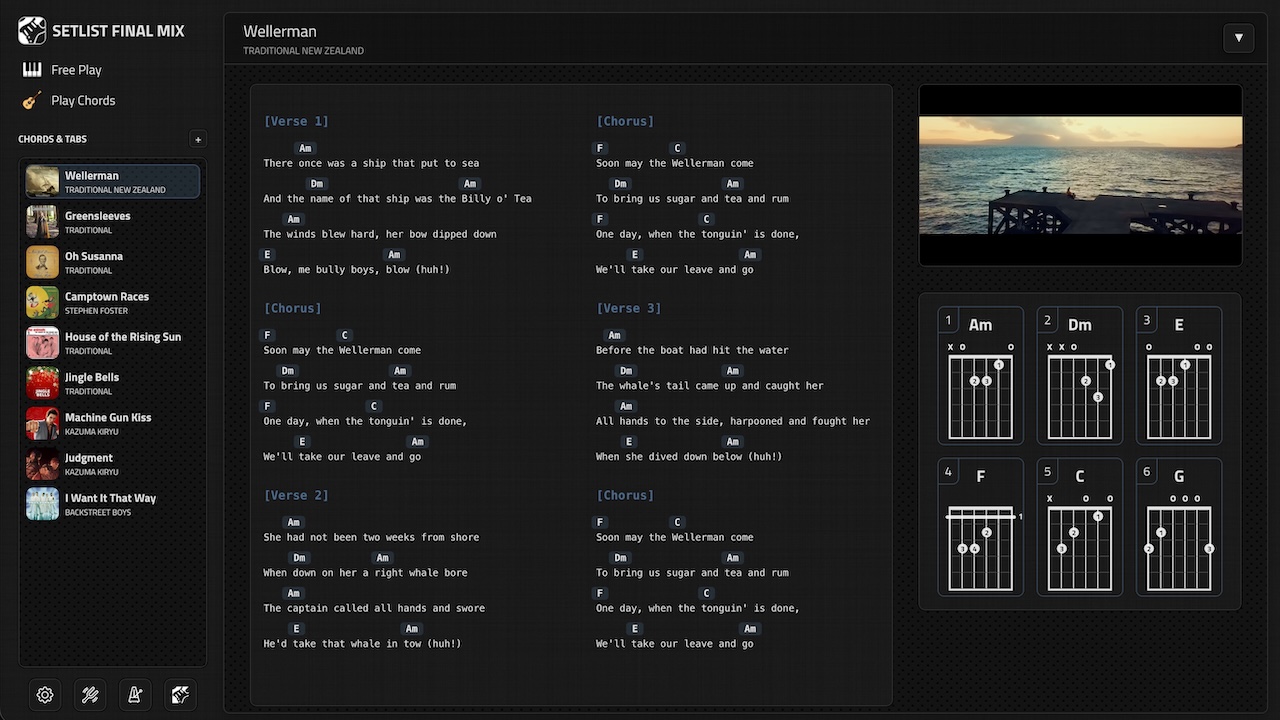Screen dimensions: 1280x720
Task: Select the Am chord diagram
Action: pyautogui.click(x=980, y=375)
